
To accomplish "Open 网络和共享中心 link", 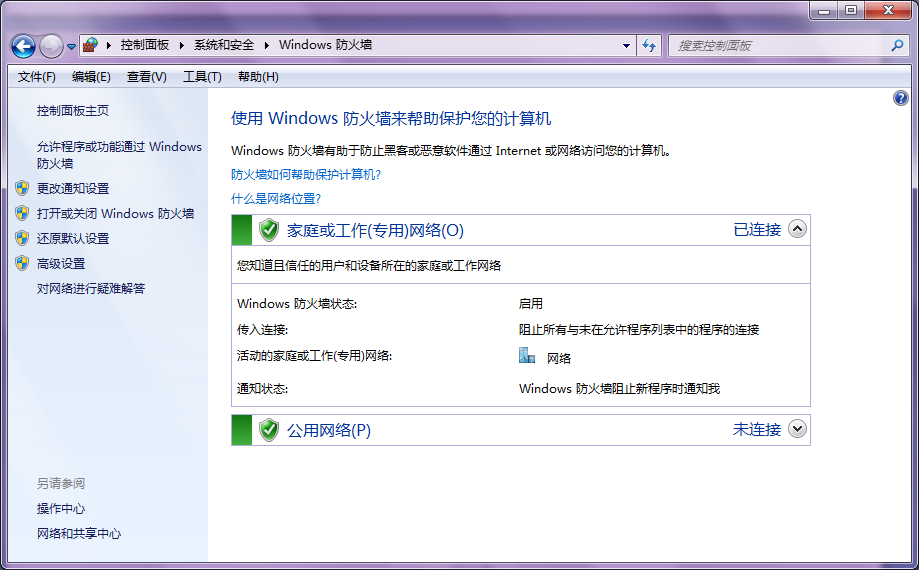I will point(79,533).
